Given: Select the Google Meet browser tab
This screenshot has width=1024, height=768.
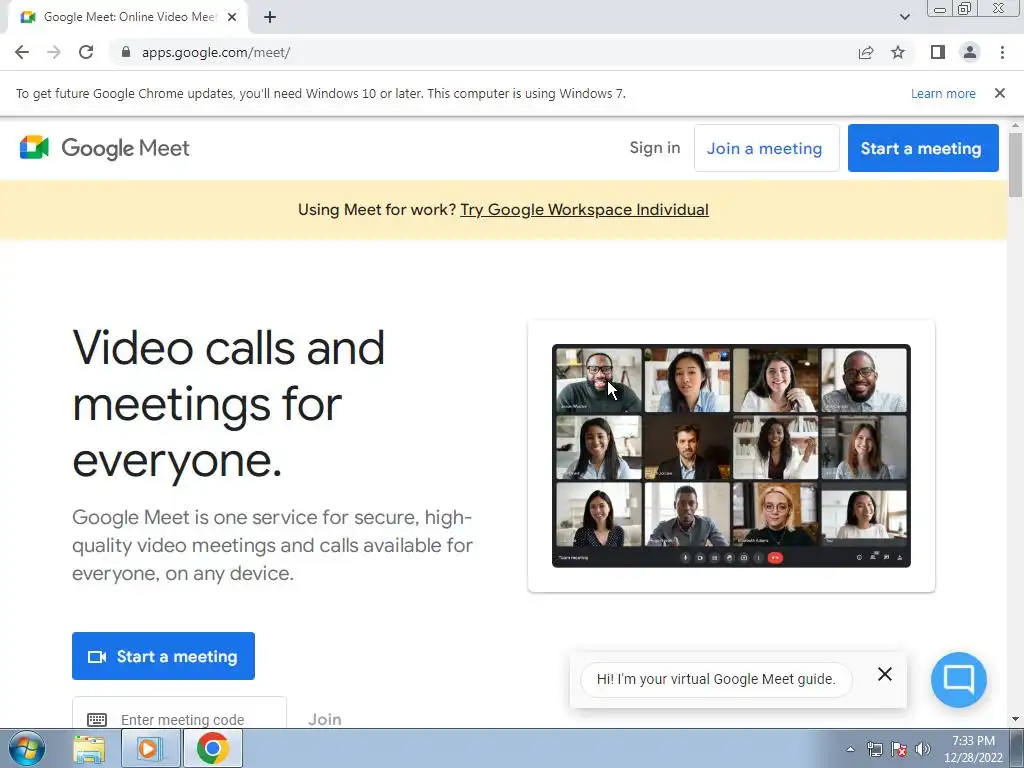Looking at the screenshot, I should coord(127,17).
